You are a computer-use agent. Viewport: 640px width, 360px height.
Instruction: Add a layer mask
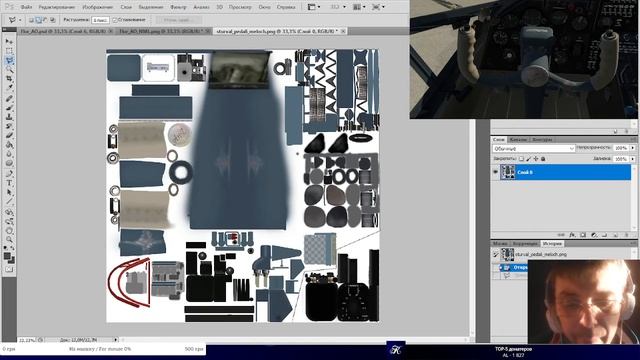[x=583, y=235]
